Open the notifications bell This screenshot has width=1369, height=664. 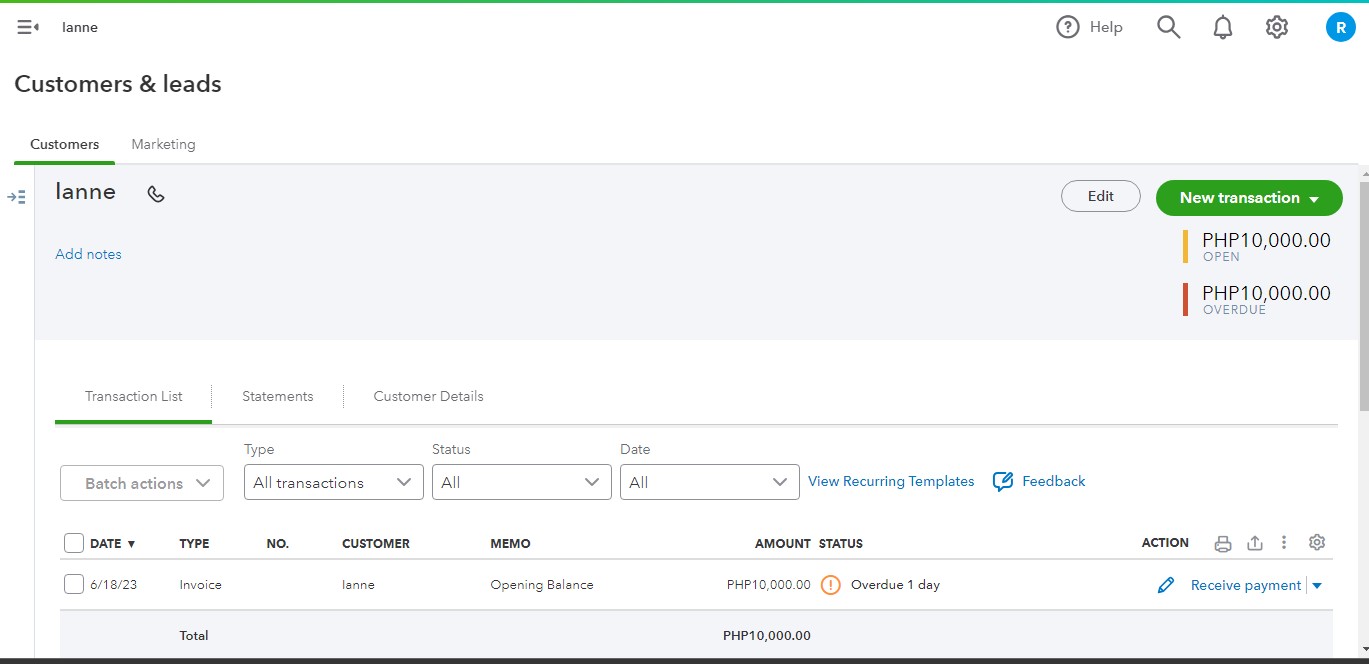point(1222,27)
